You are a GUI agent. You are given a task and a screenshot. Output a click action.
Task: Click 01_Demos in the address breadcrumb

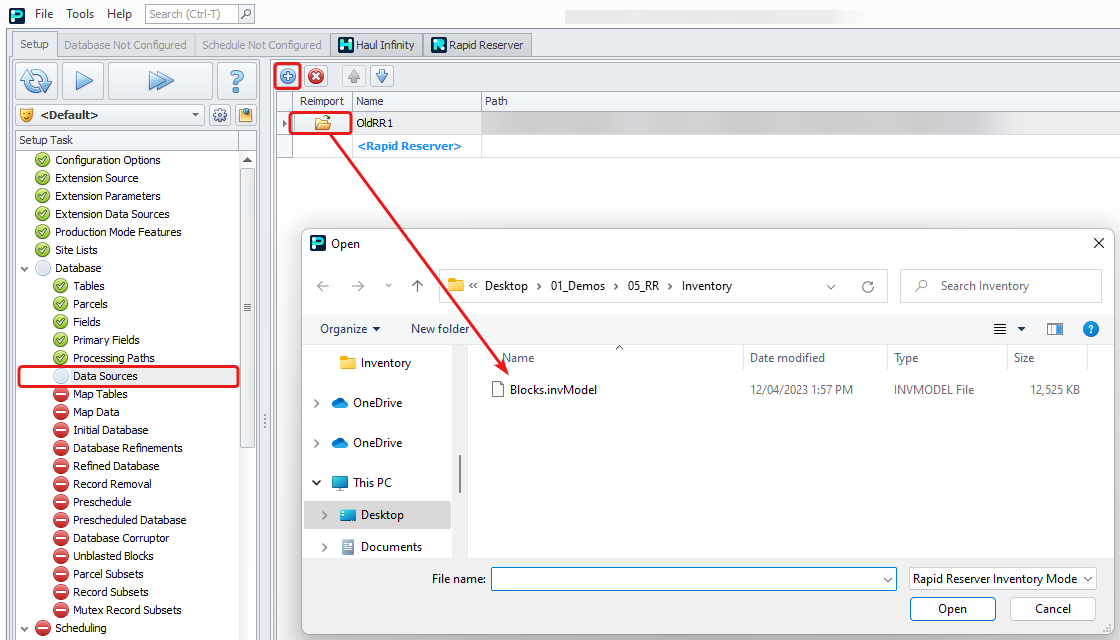(x=578, y=286)
